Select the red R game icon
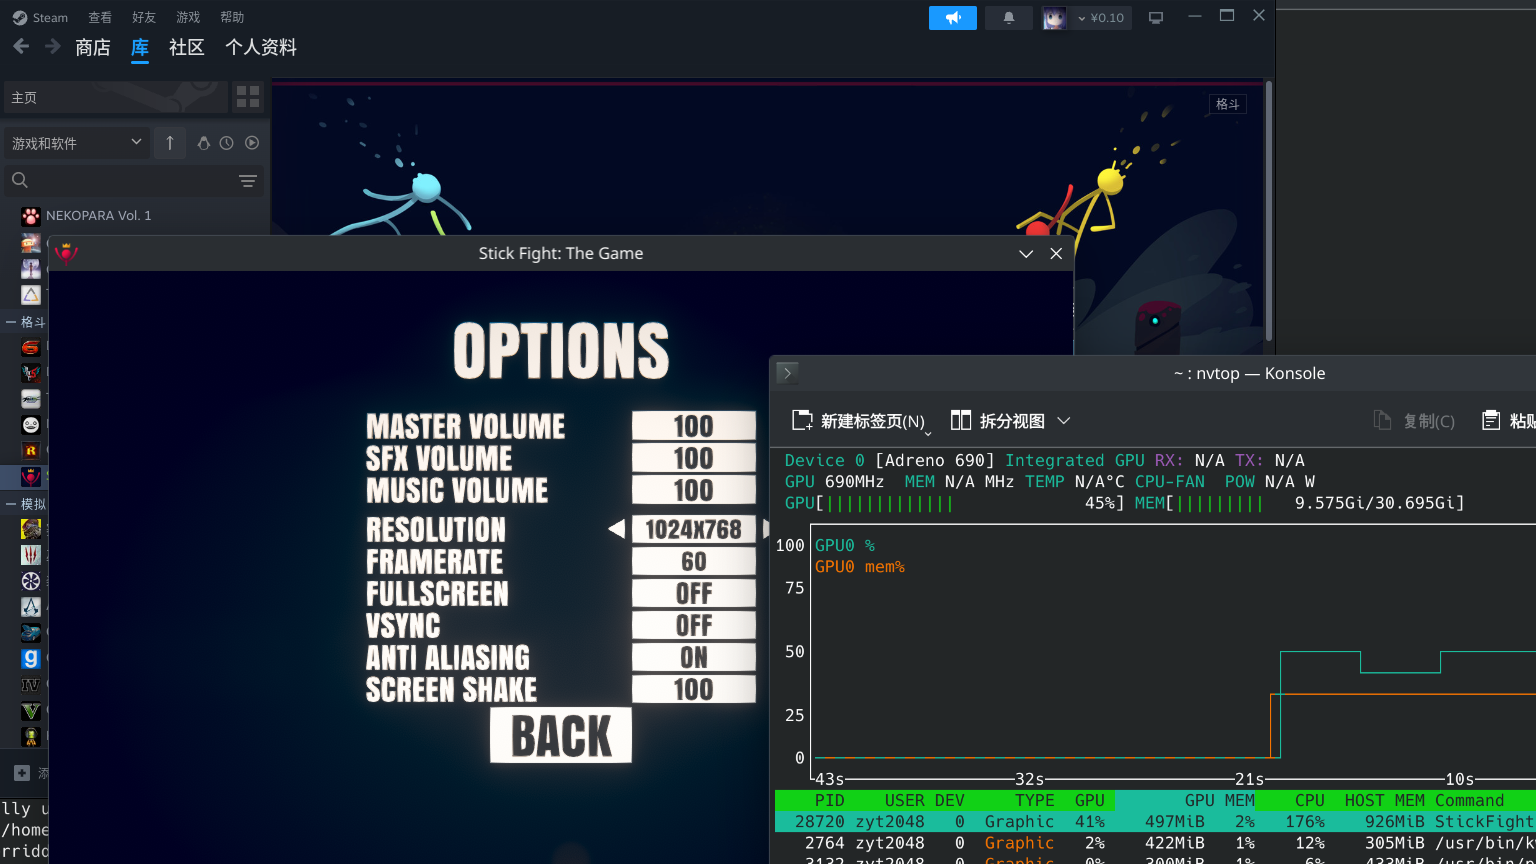The image size is (1536, 864). pyautogui.click(x=31, y=451)
